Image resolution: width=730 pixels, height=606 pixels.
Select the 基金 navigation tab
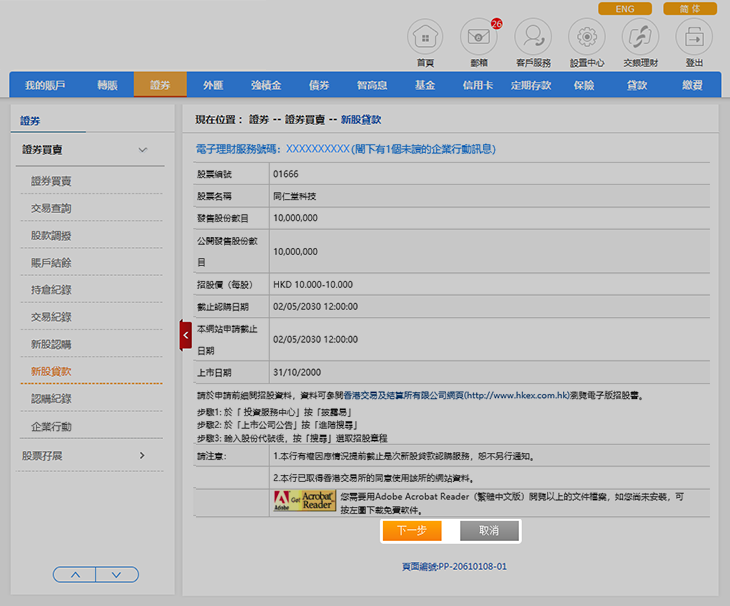[x=424, y=86]
